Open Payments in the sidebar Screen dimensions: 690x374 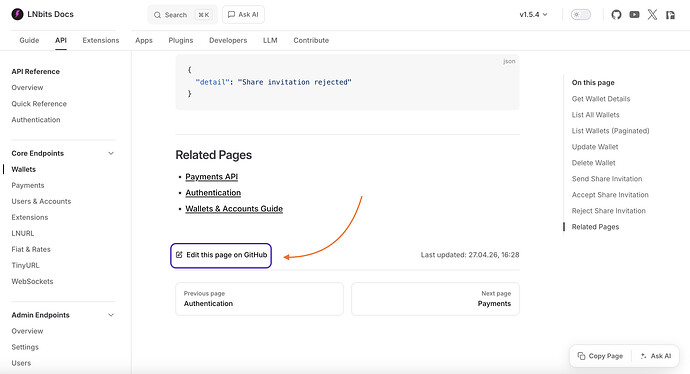[x=28, y=185]
